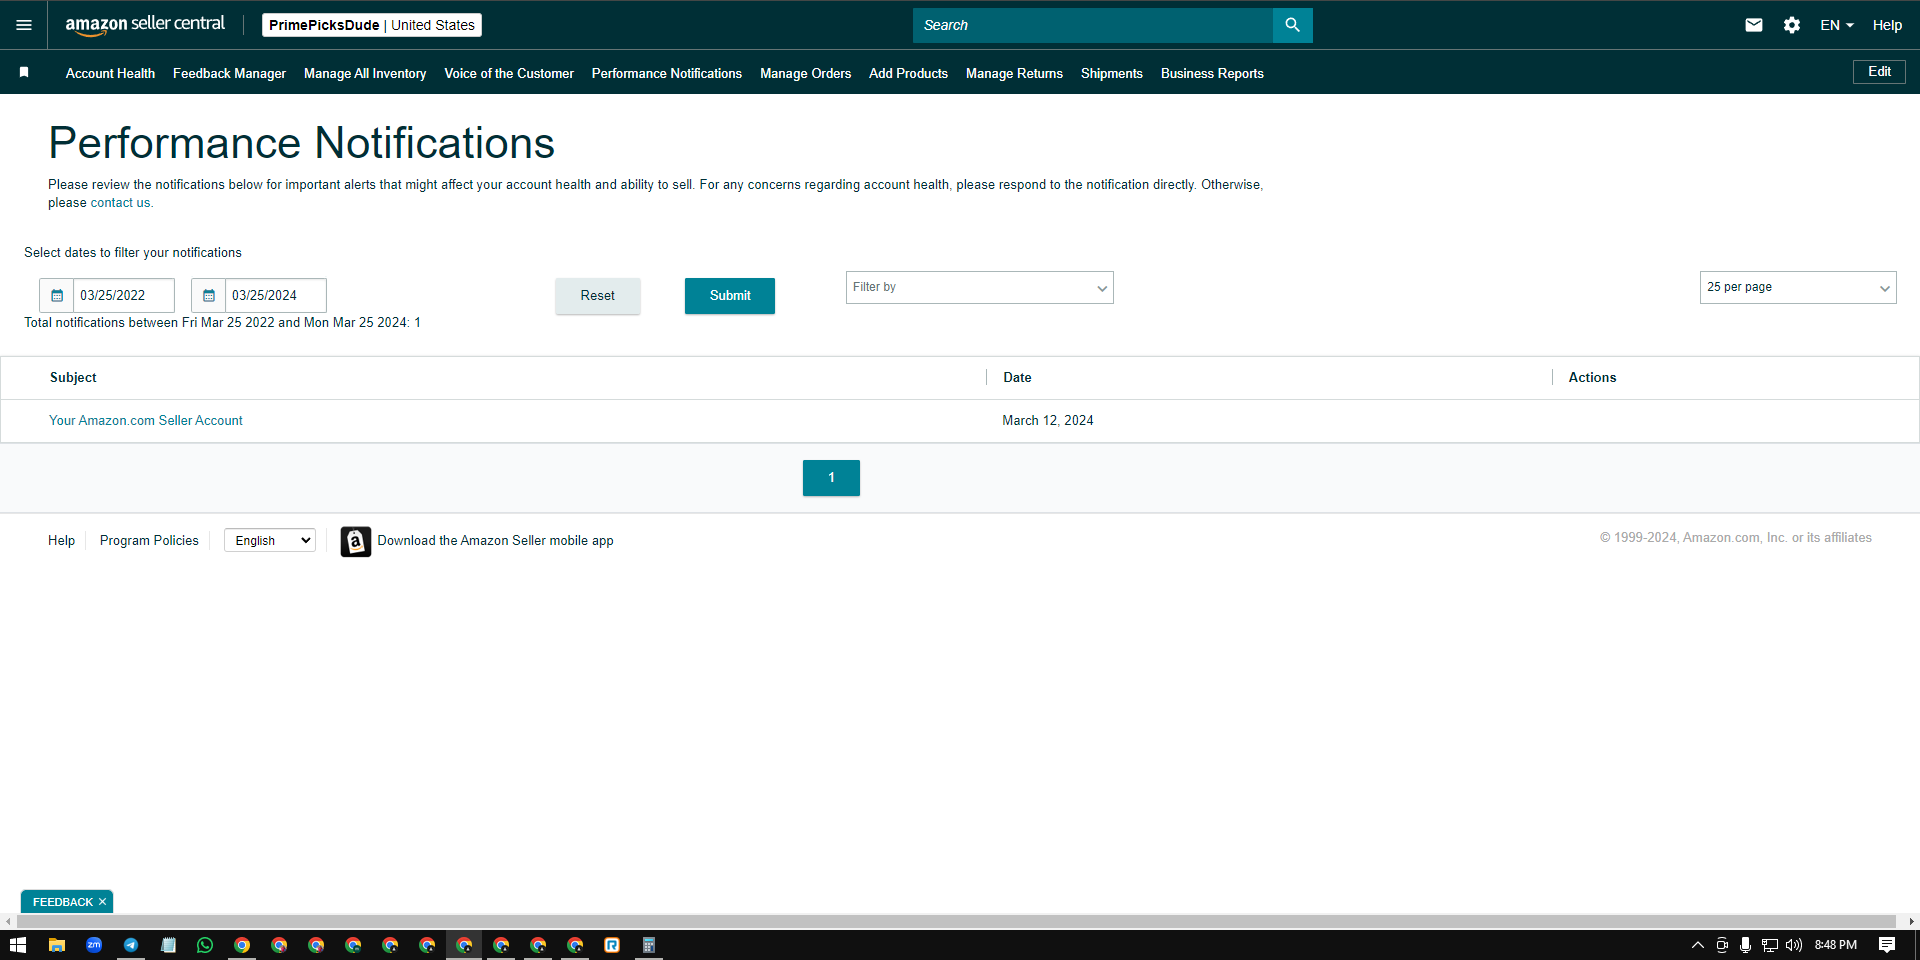This screenshot has width=1920, height=960.
Task: Click the footer Help link
Action: [61, 541]
